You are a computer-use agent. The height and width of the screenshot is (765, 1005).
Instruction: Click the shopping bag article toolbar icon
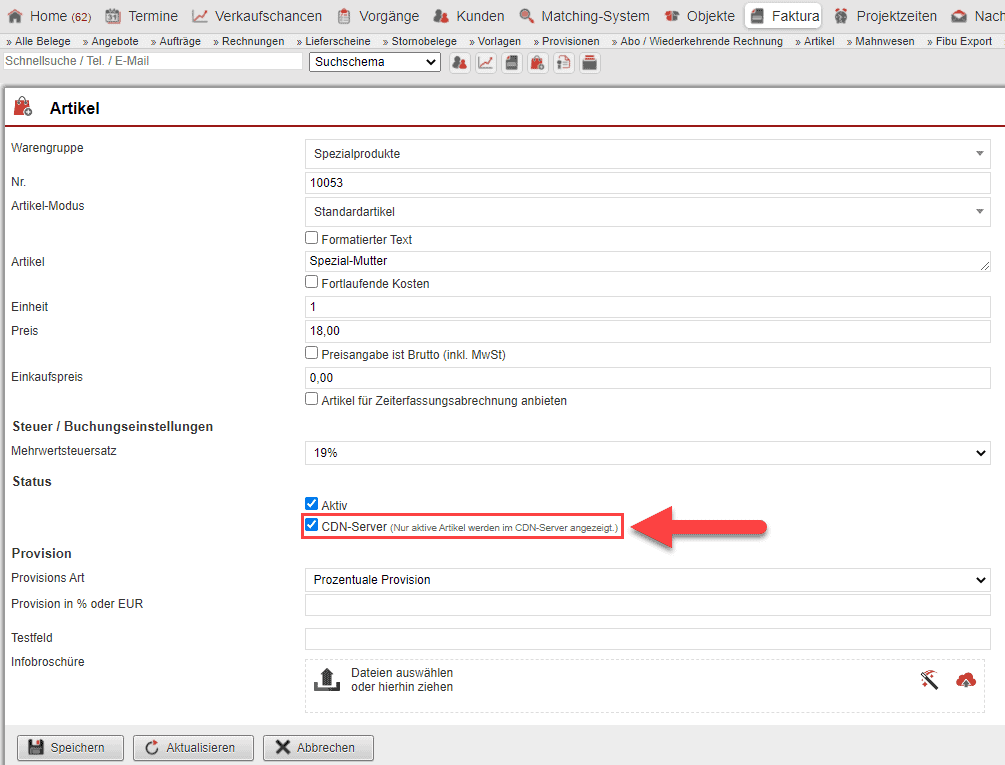point(537,62)
